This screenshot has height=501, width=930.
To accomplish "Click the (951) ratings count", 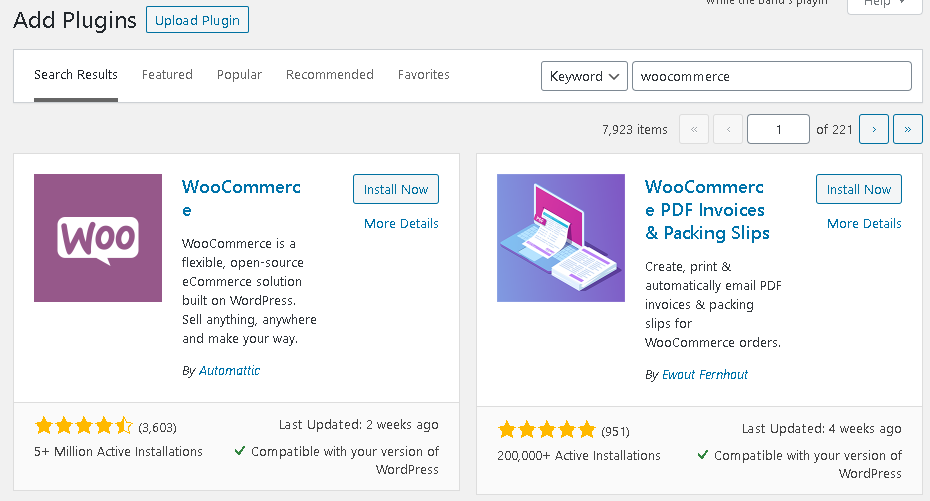I will (x=615, y=431).
